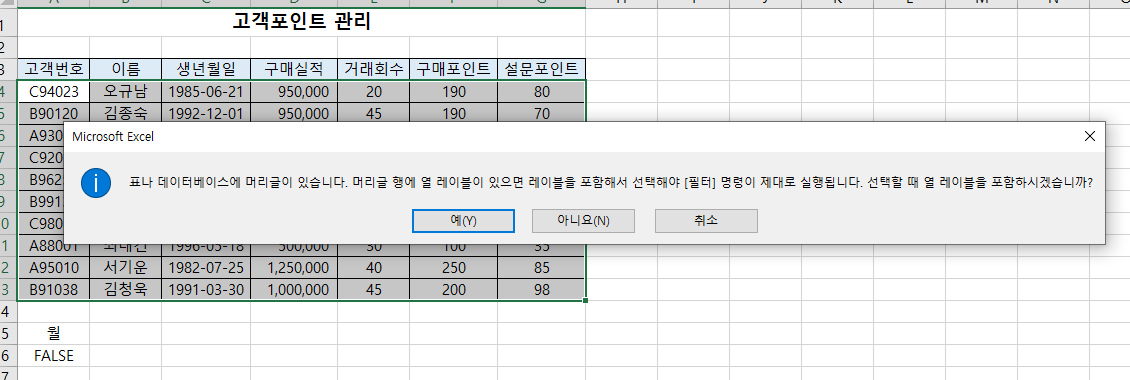Cancel the dialog with 취소
This screenshot has height=380, width=1130.
(706, 221)
